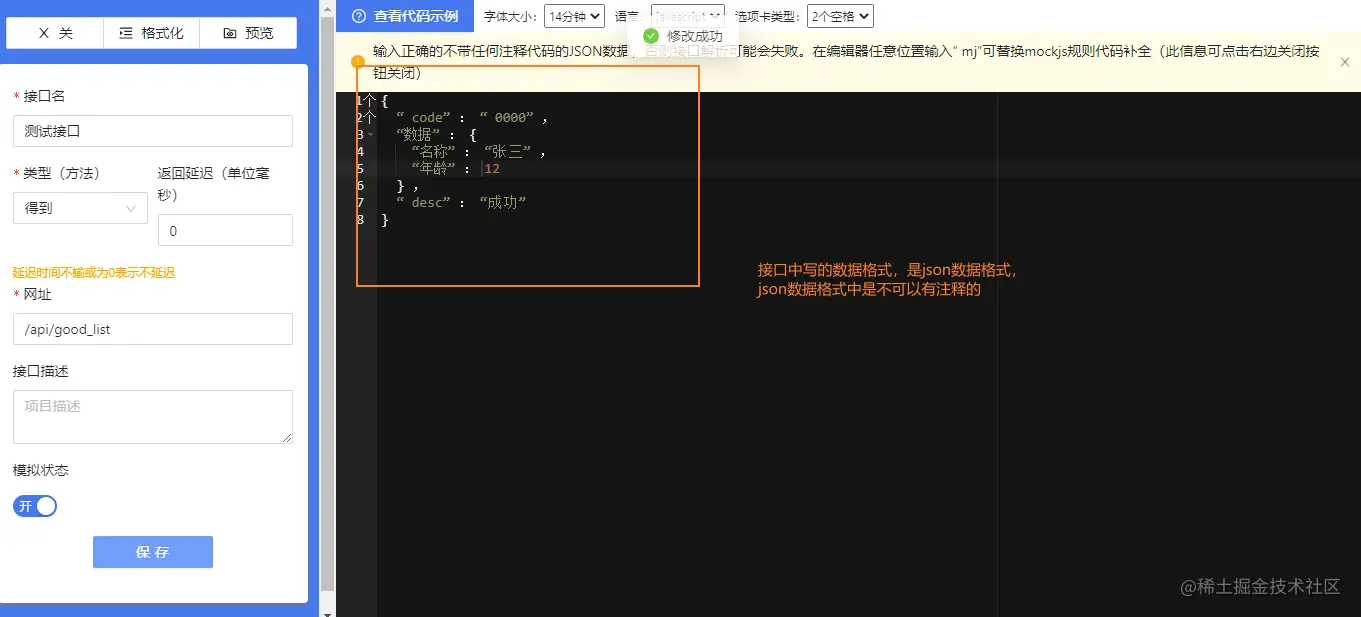Click the 修改成功 toast message
This screenshot has width=1361, height=617.
tap(682, 36)
